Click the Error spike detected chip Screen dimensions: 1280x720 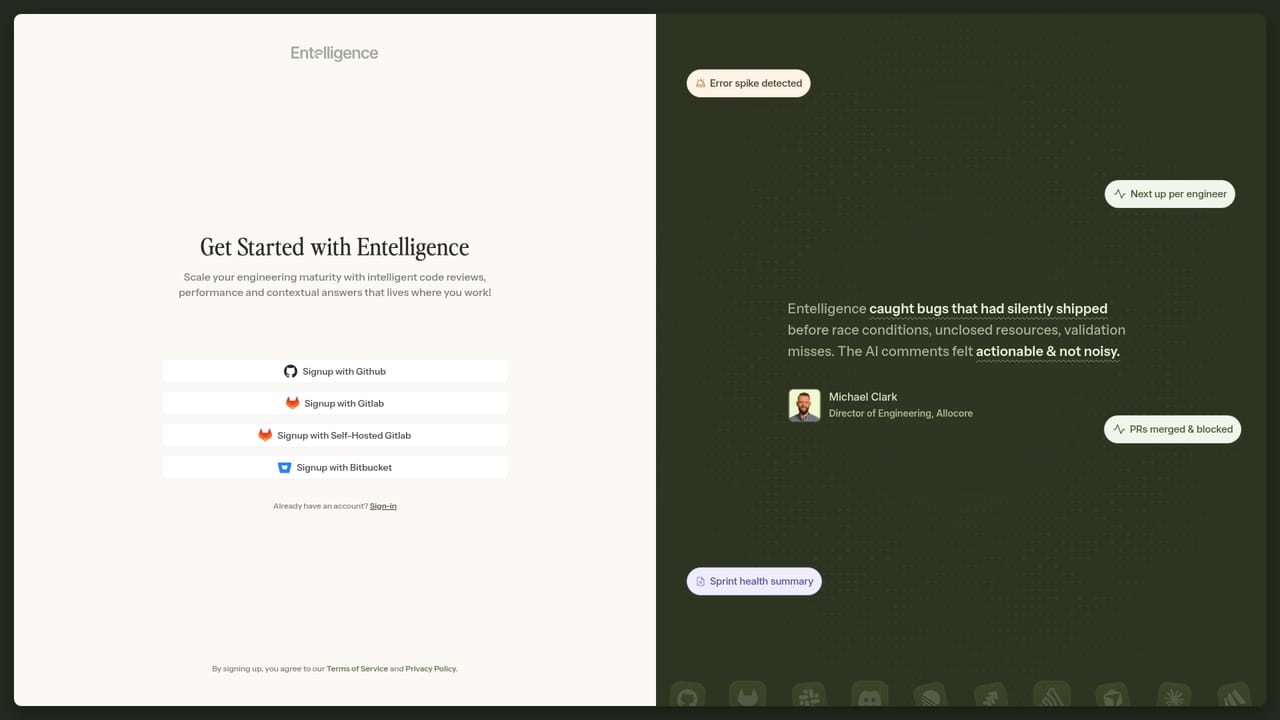click(x=748, y=83)
